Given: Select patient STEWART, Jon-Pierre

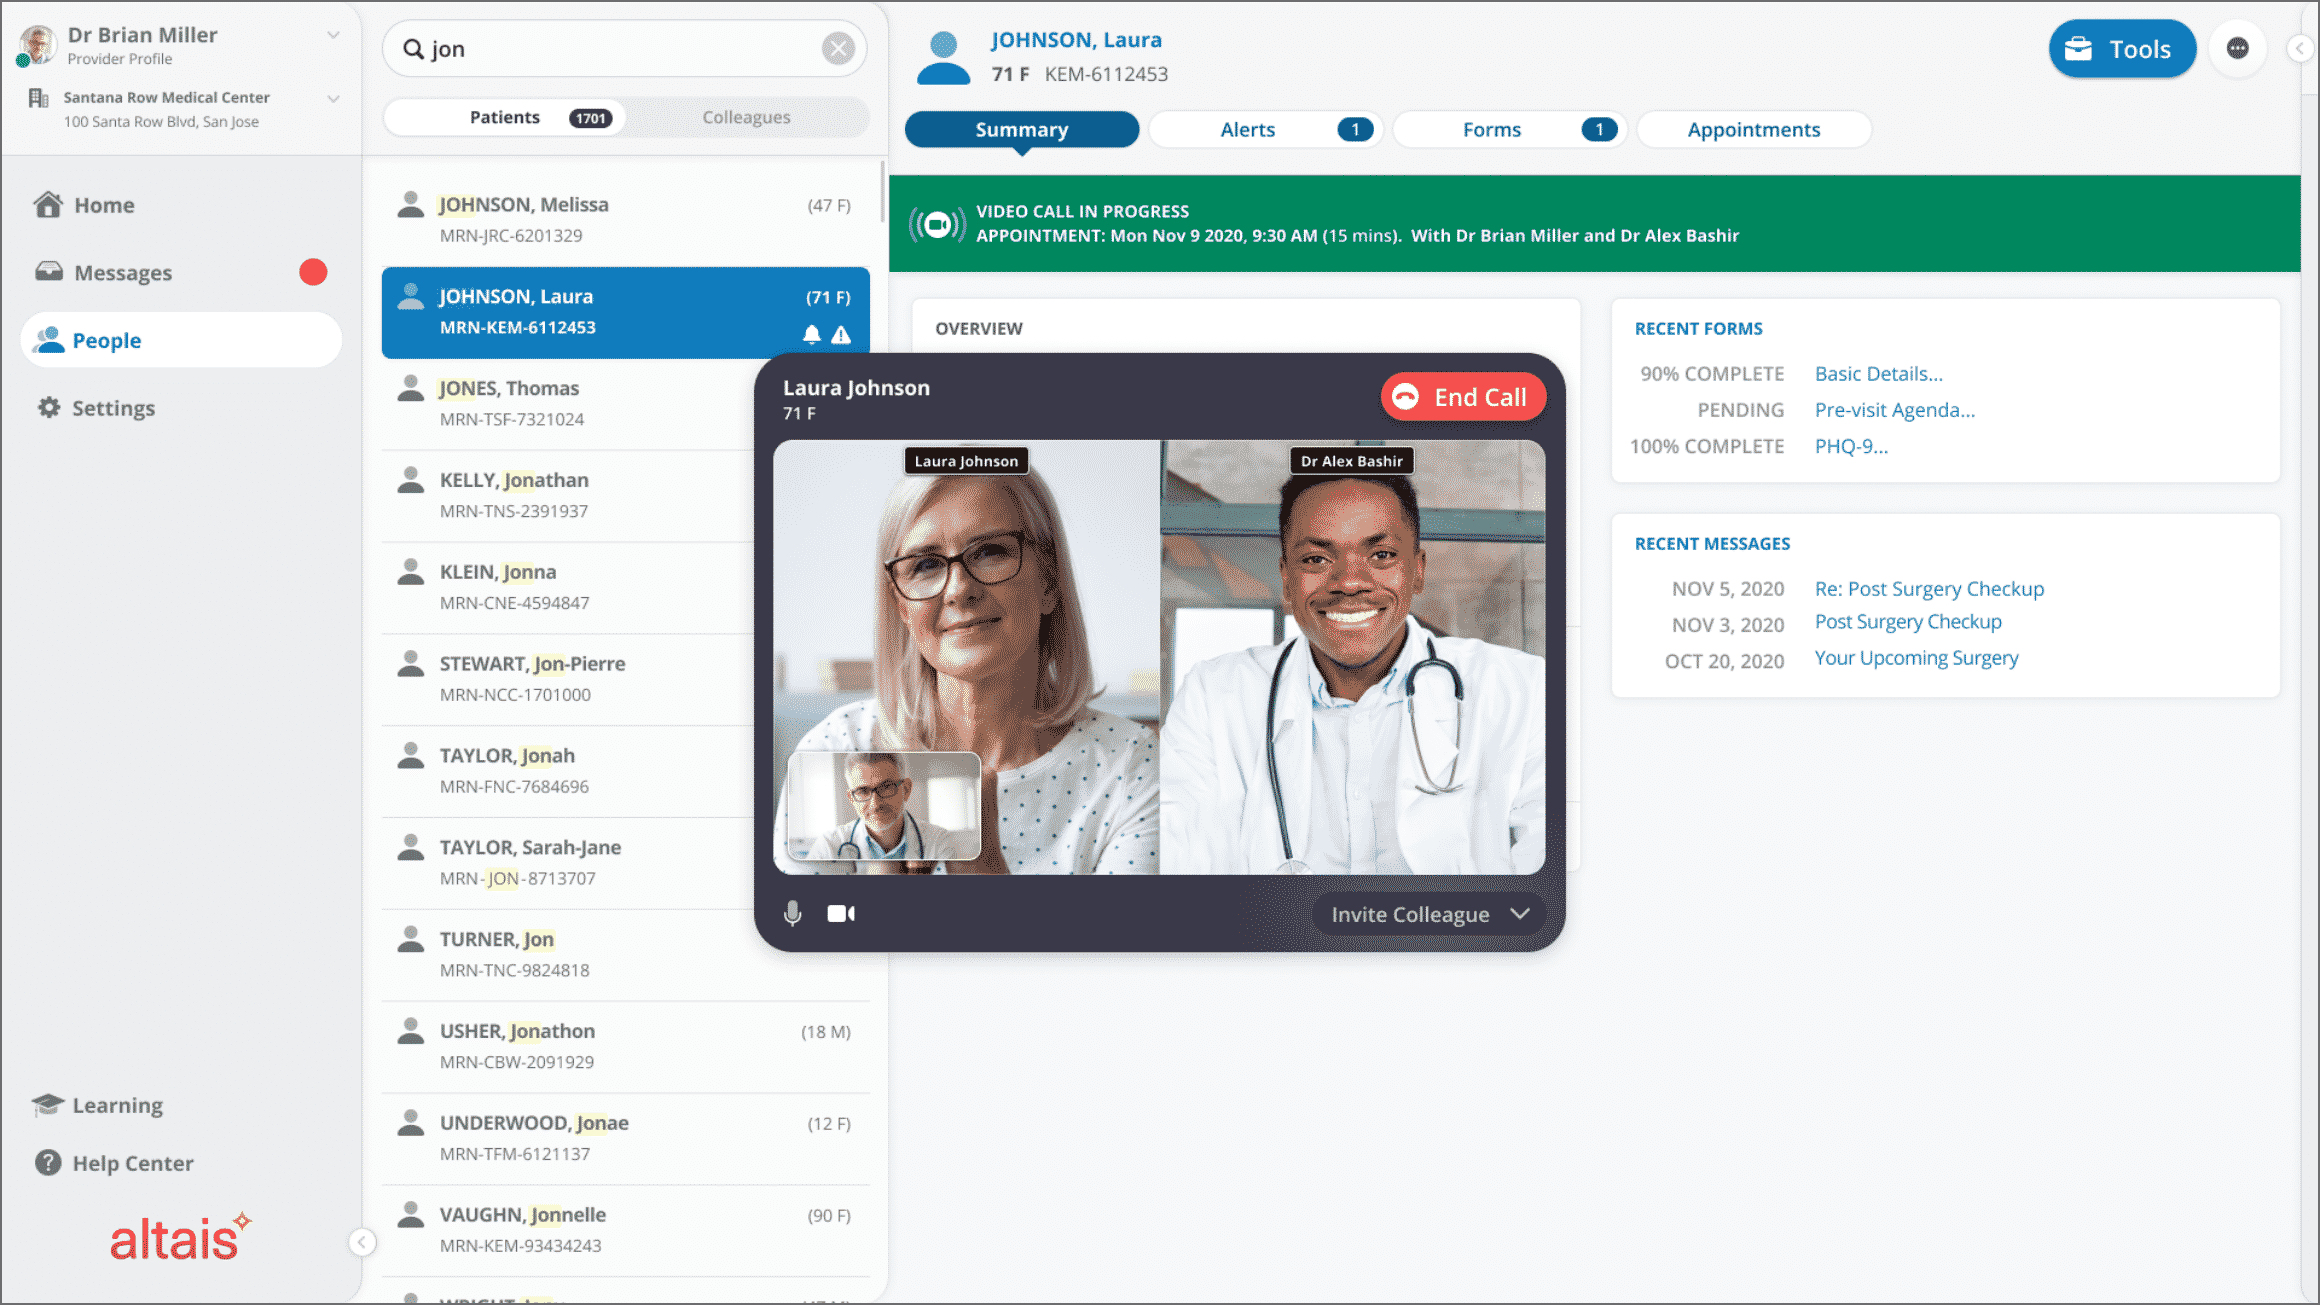Looking at the screenshot, I should point(570,679).
